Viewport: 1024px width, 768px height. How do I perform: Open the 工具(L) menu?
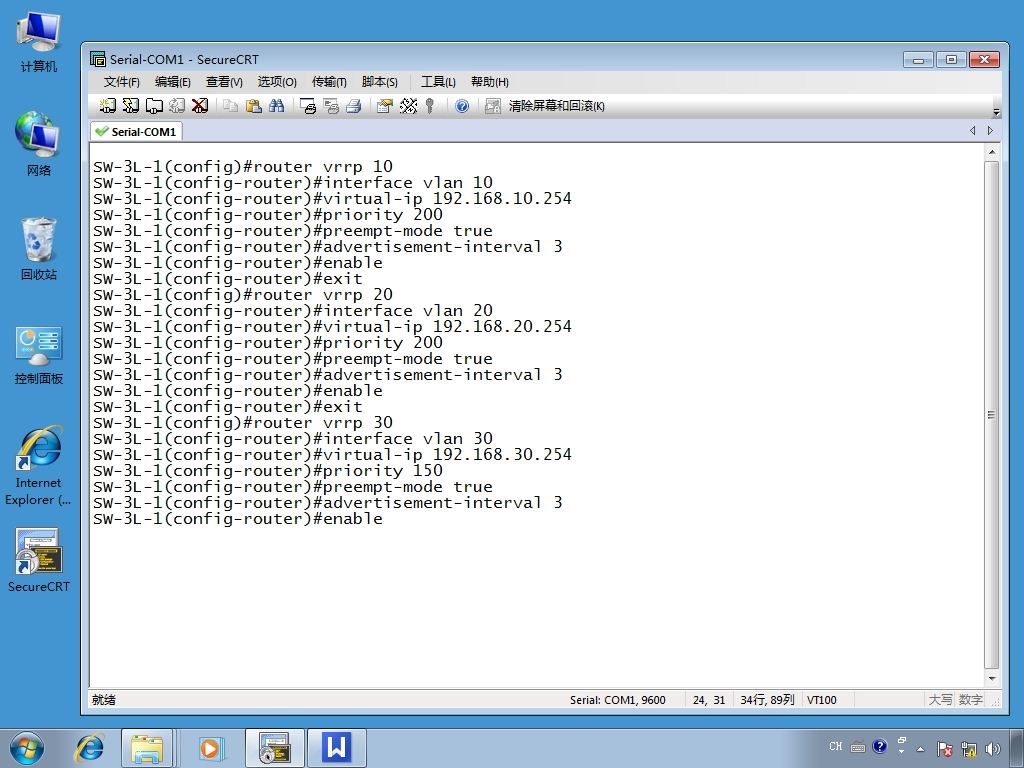(x=438, y=82)
